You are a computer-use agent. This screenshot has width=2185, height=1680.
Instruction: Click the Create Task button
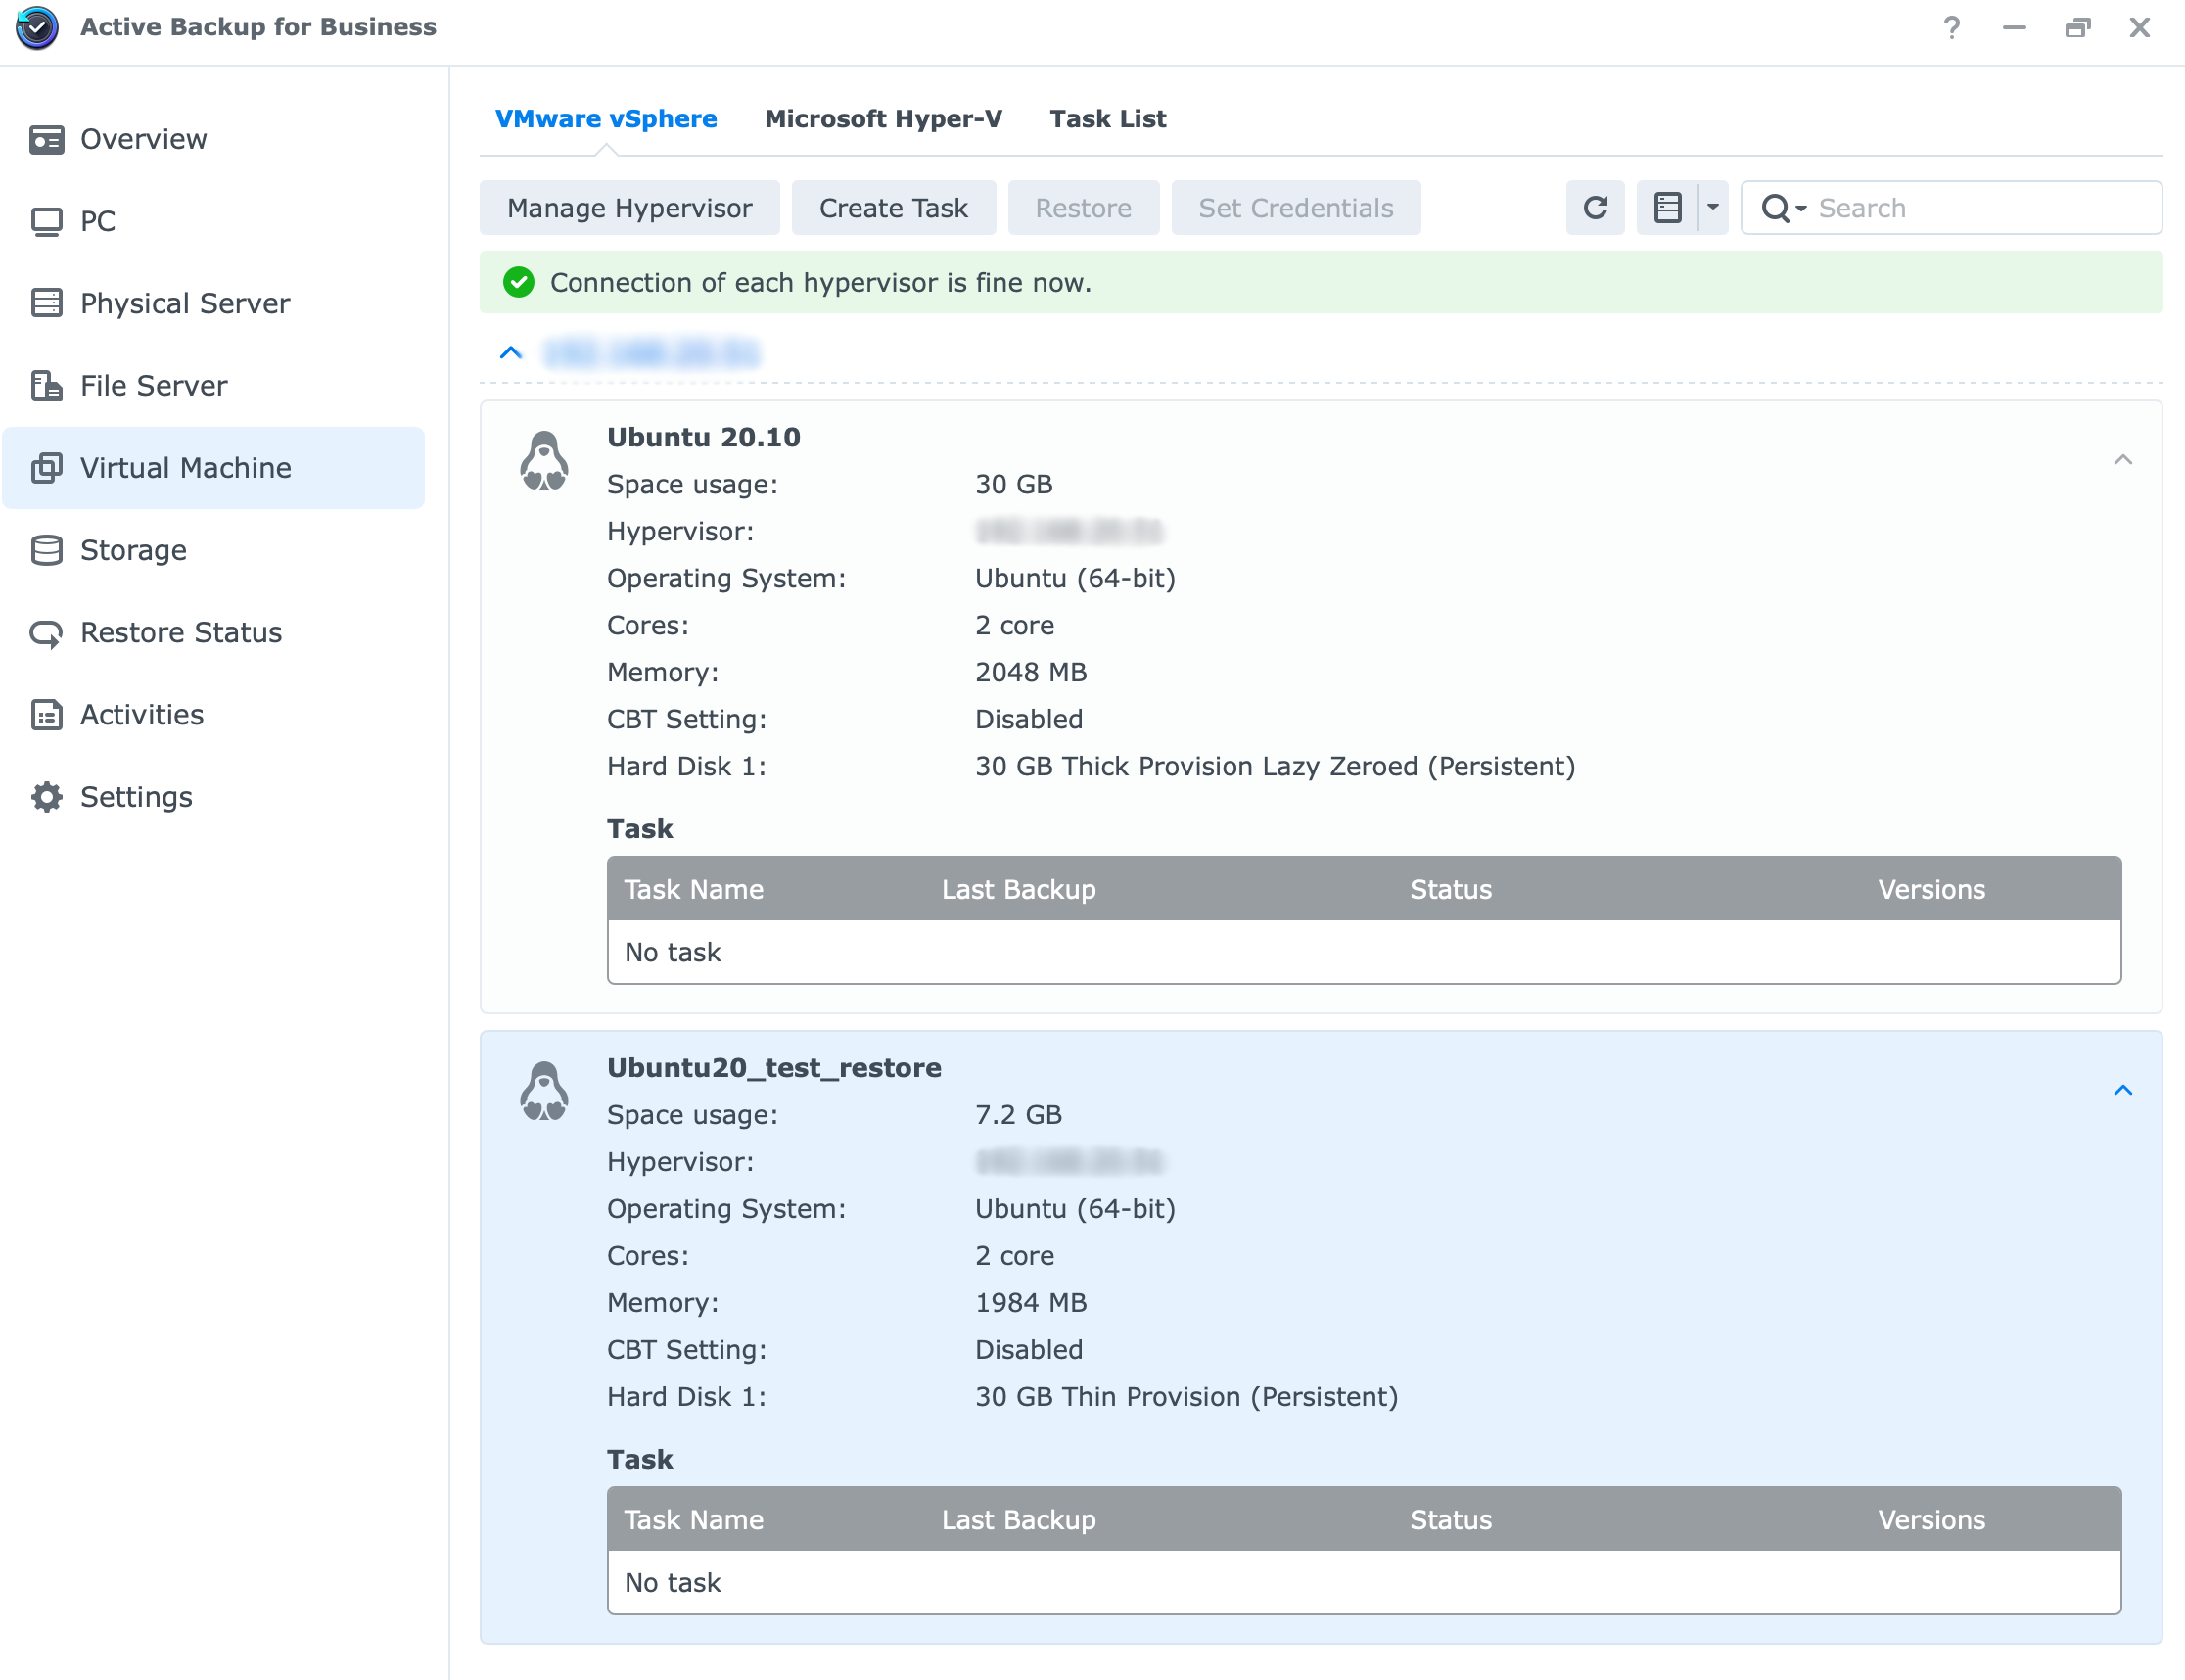pos(893,208)
